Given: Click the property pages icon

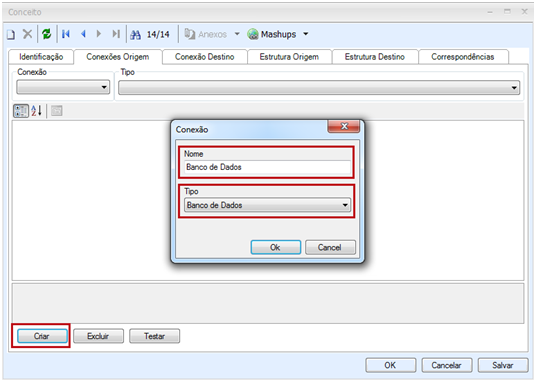Looking at the screenshot, I should (x=57, y=110).
